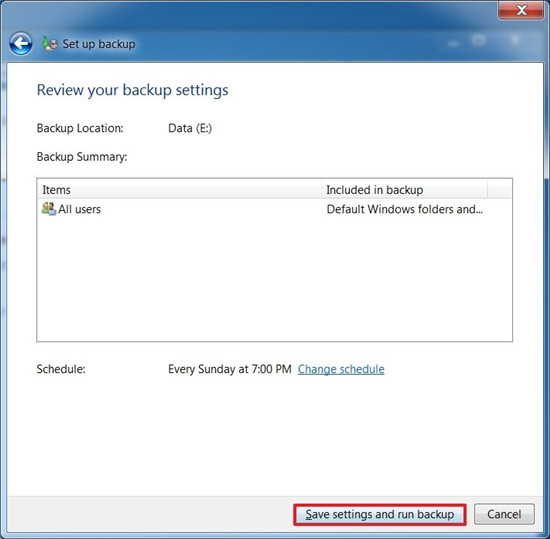The height and width of the screenshot is (539, 550).
Task: Sort by the Items column header
Action: (x=179, y=190)
